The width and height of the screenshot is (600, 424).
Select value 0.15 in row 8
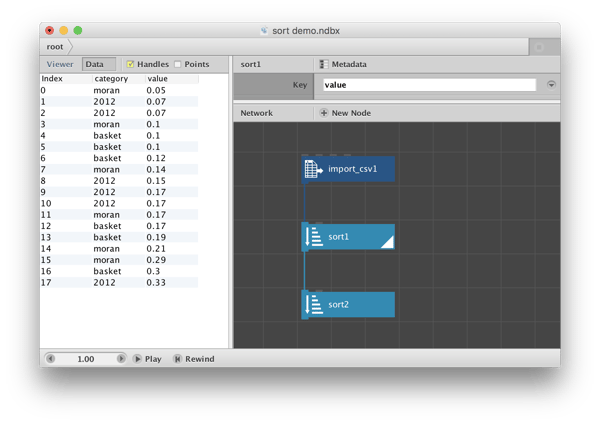pos(156,181)
